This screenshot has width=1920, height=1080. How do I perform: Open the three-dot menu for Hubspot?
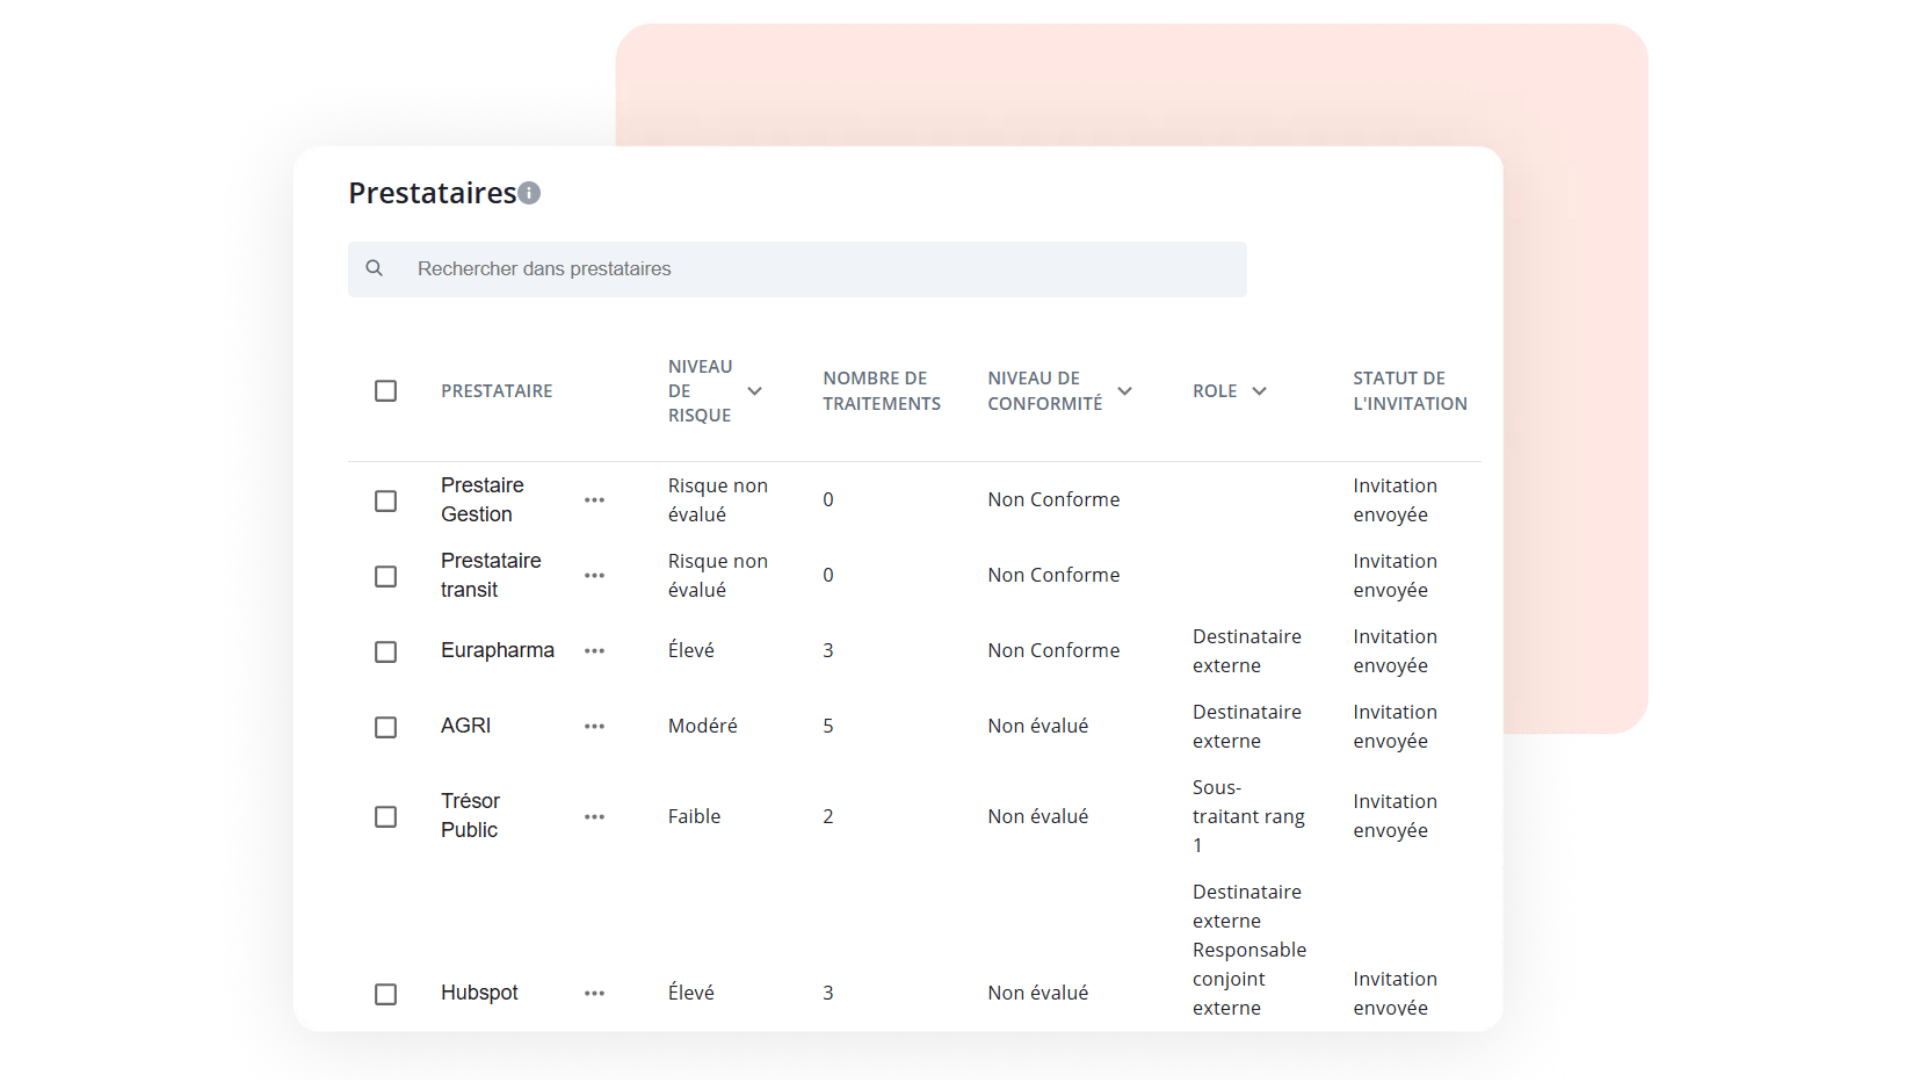click(594, 994)
